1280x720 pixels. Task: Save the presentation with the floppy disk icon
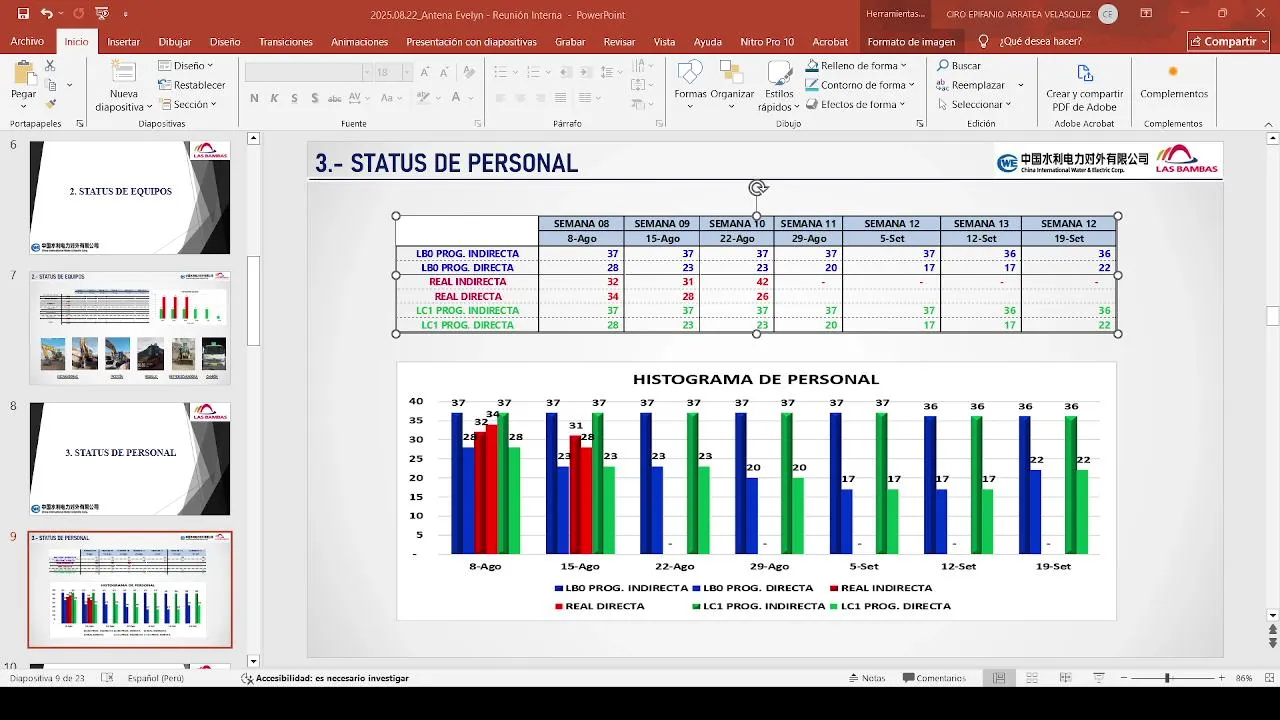pyautogui.click(x=23, y=14)
